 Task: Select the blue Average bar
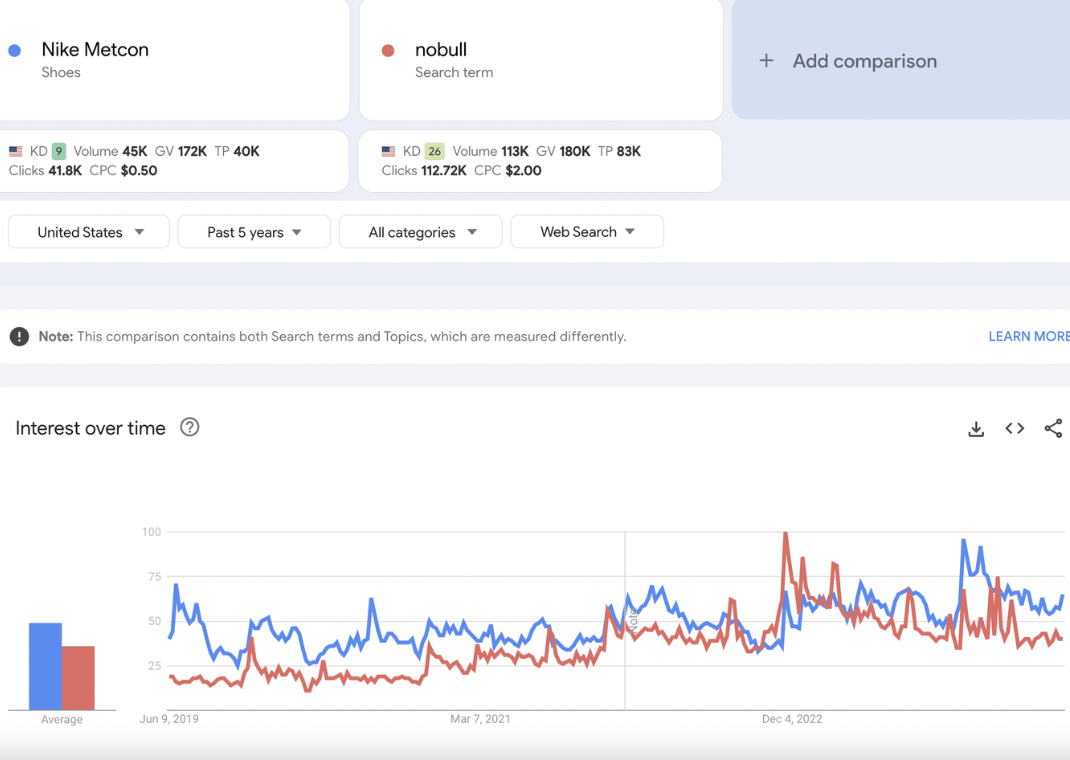pyautogui.click(x=45, y=666)
